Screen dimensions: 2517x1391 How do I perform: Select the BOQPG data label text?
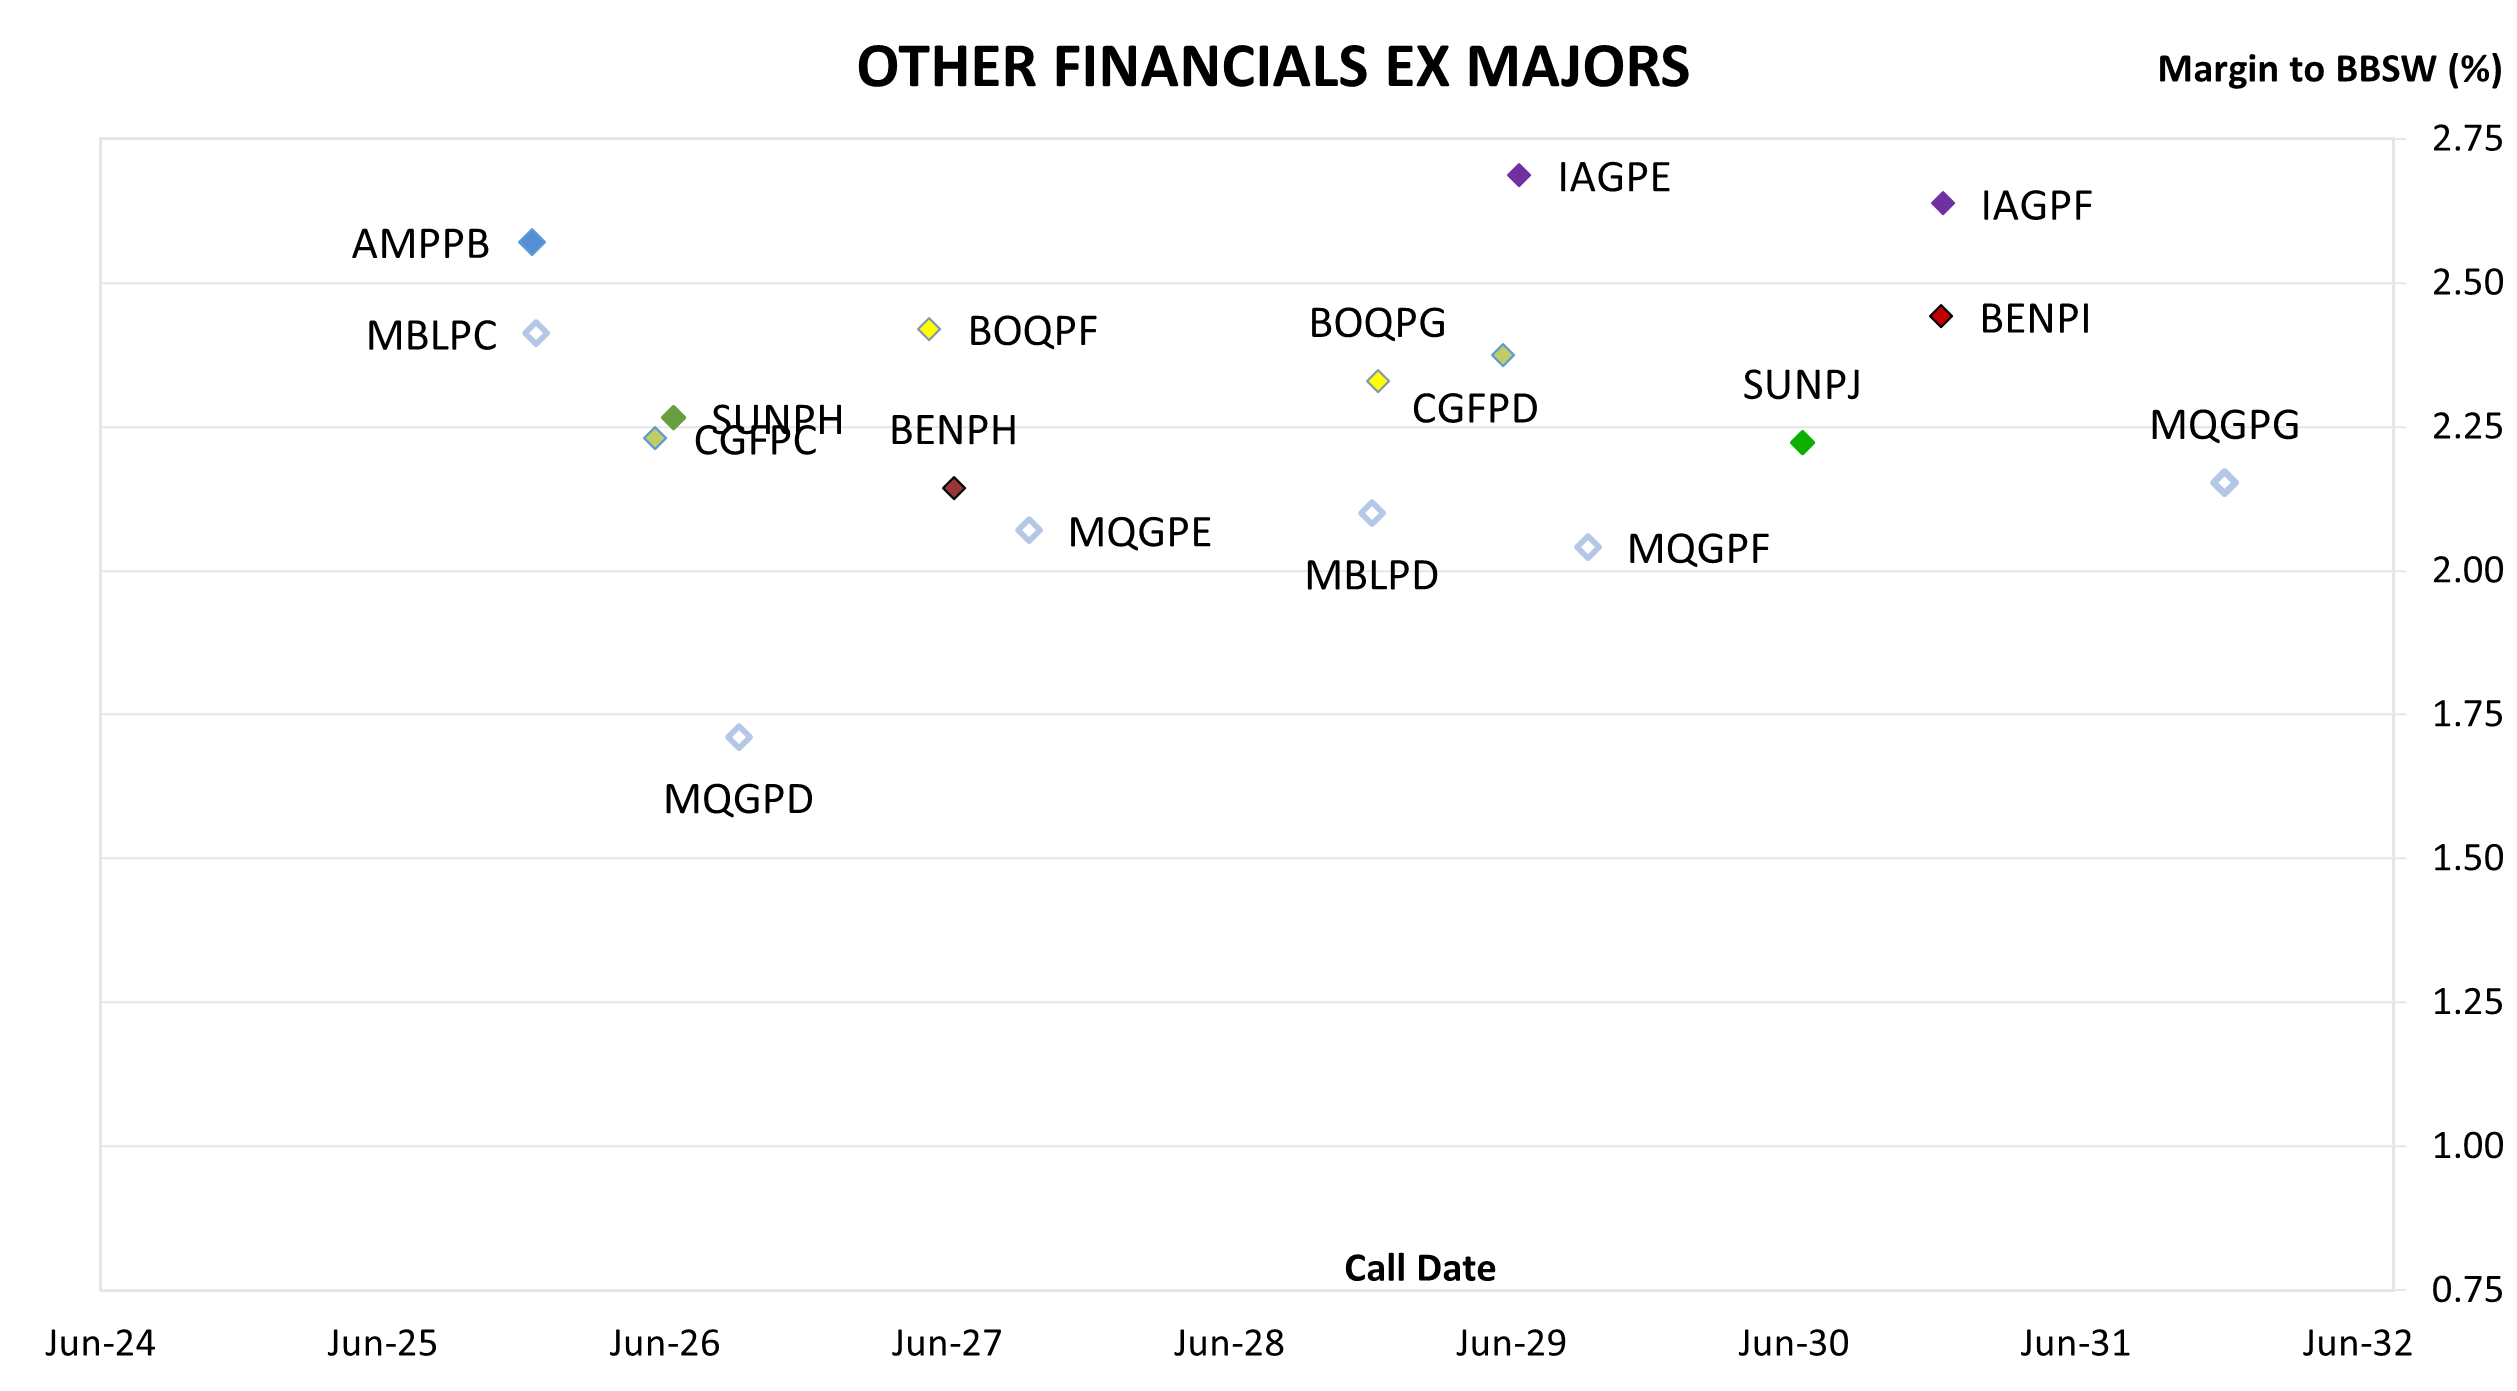pos(1378,323)
